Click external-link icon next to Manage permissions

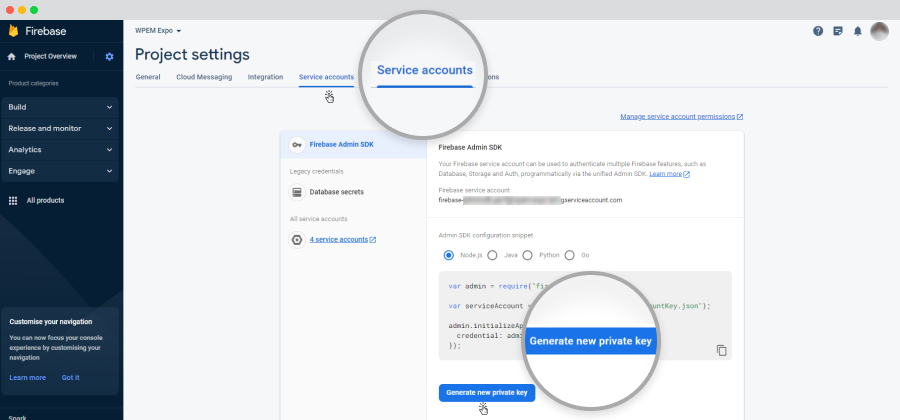click(740, 116)
